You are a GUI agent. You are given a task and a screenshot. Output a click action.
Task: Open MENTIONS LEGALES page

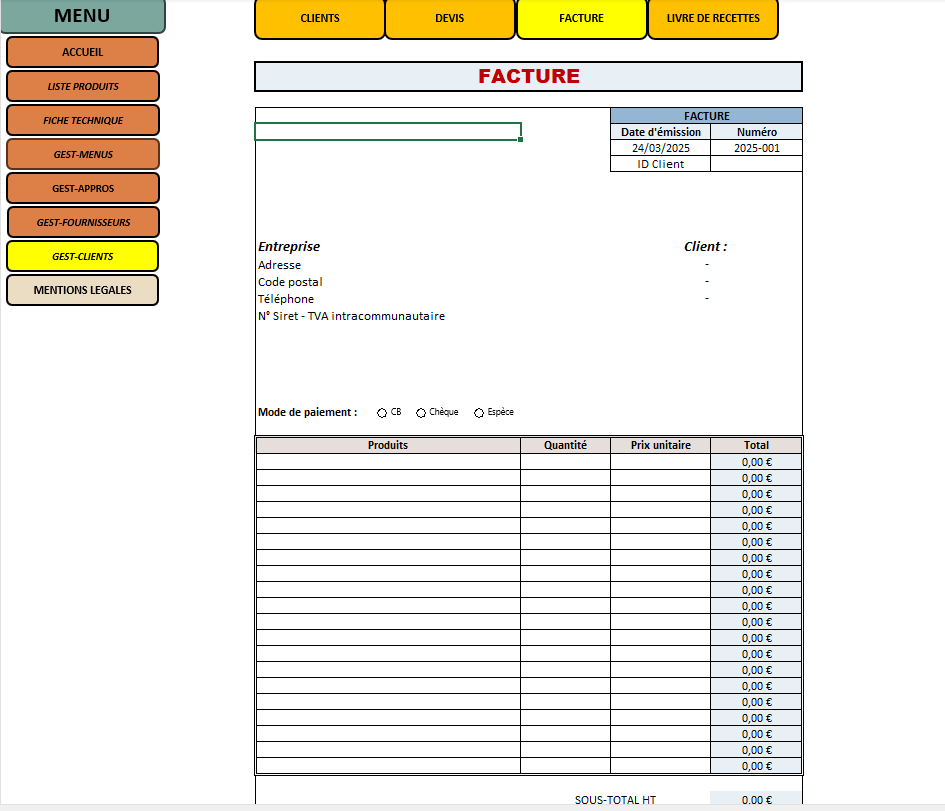(x=83, y=290)
